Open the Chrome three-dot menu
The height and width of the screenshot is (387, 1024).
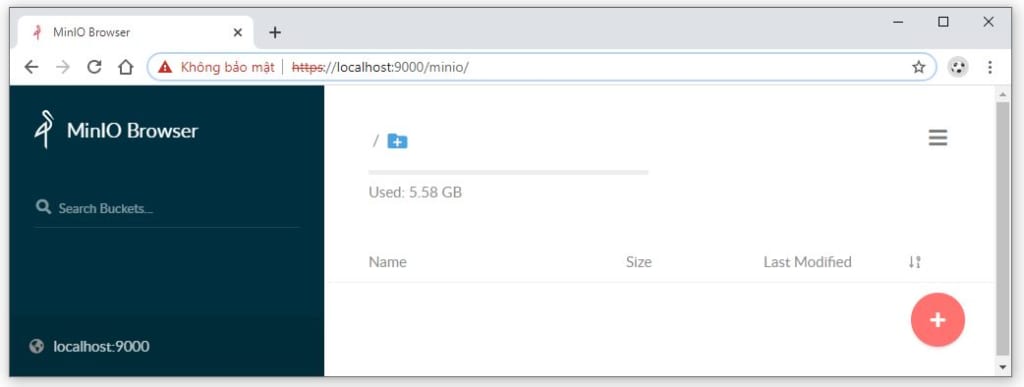(990, 67)
